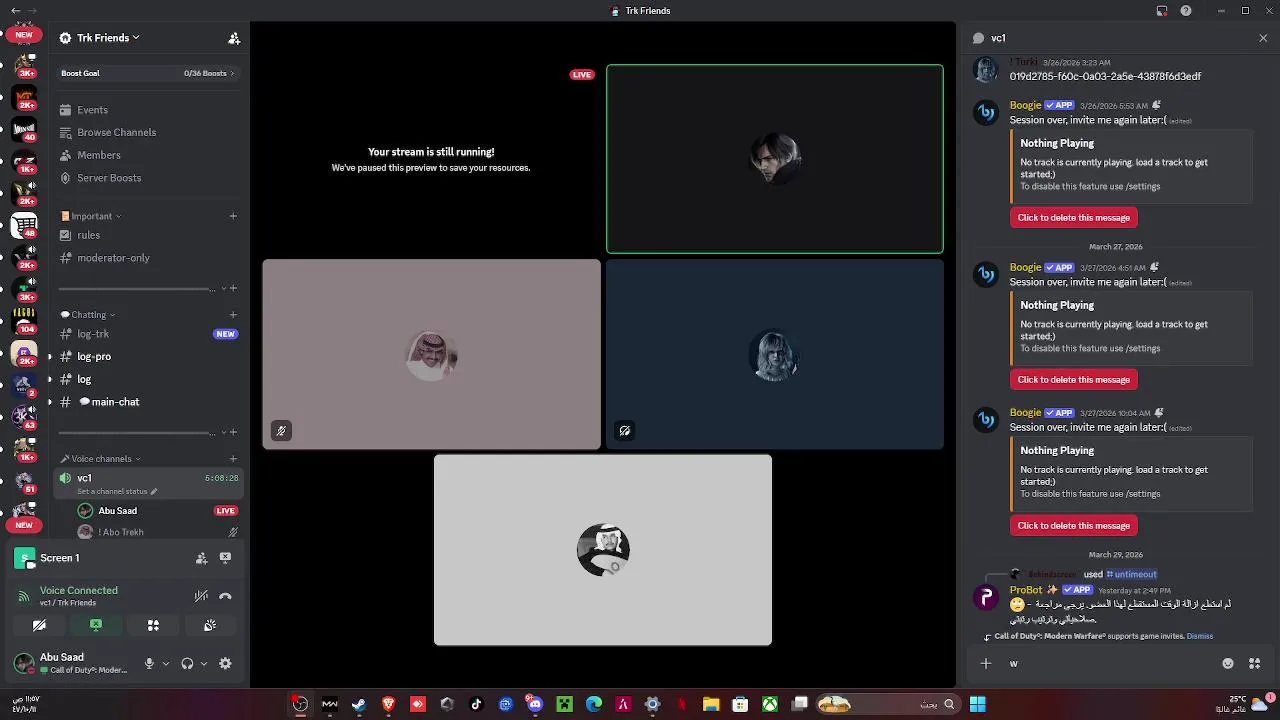This screenshot has height=720, width=1280.
Task: Open Server Boosts
Action: [x=150, y=178]
